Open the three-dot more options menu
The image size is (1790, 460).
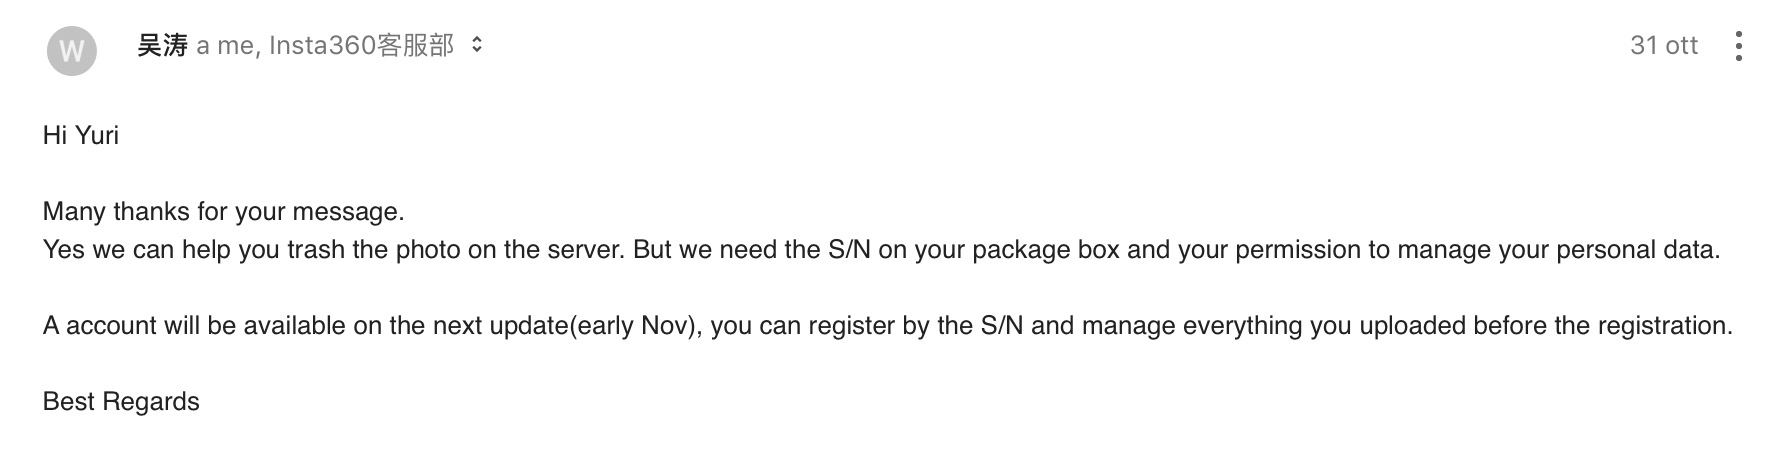pos(1739,46)
